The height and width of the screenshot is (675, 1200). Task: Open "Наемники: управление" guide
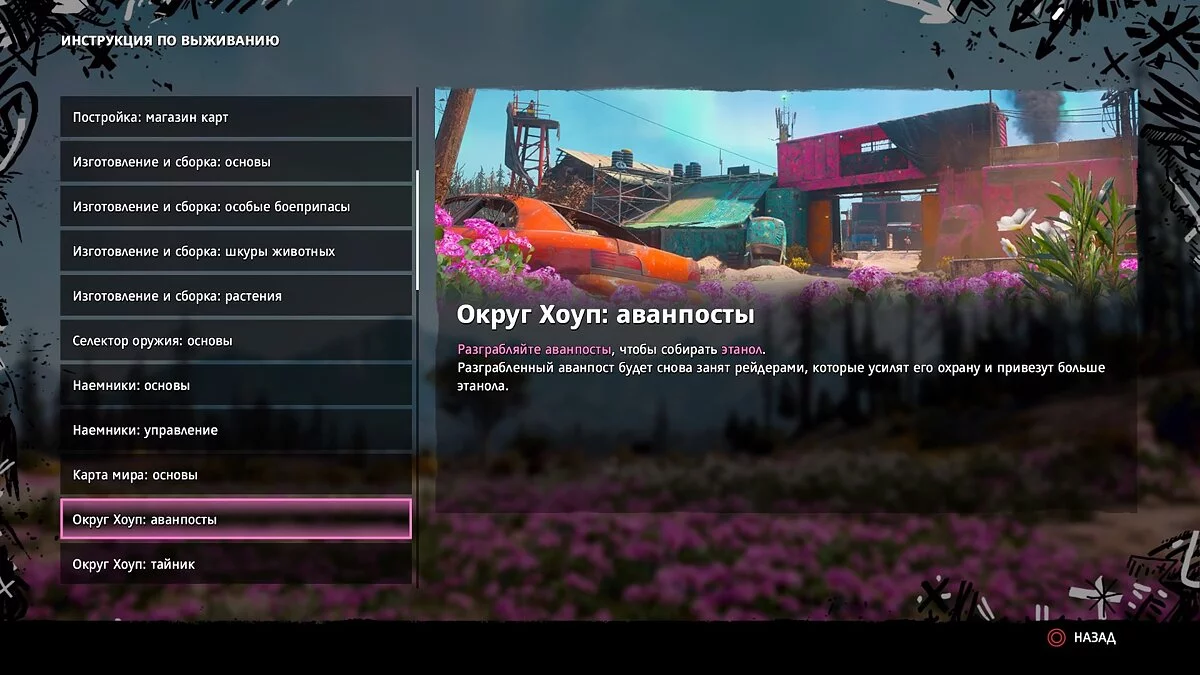(236, 430)
